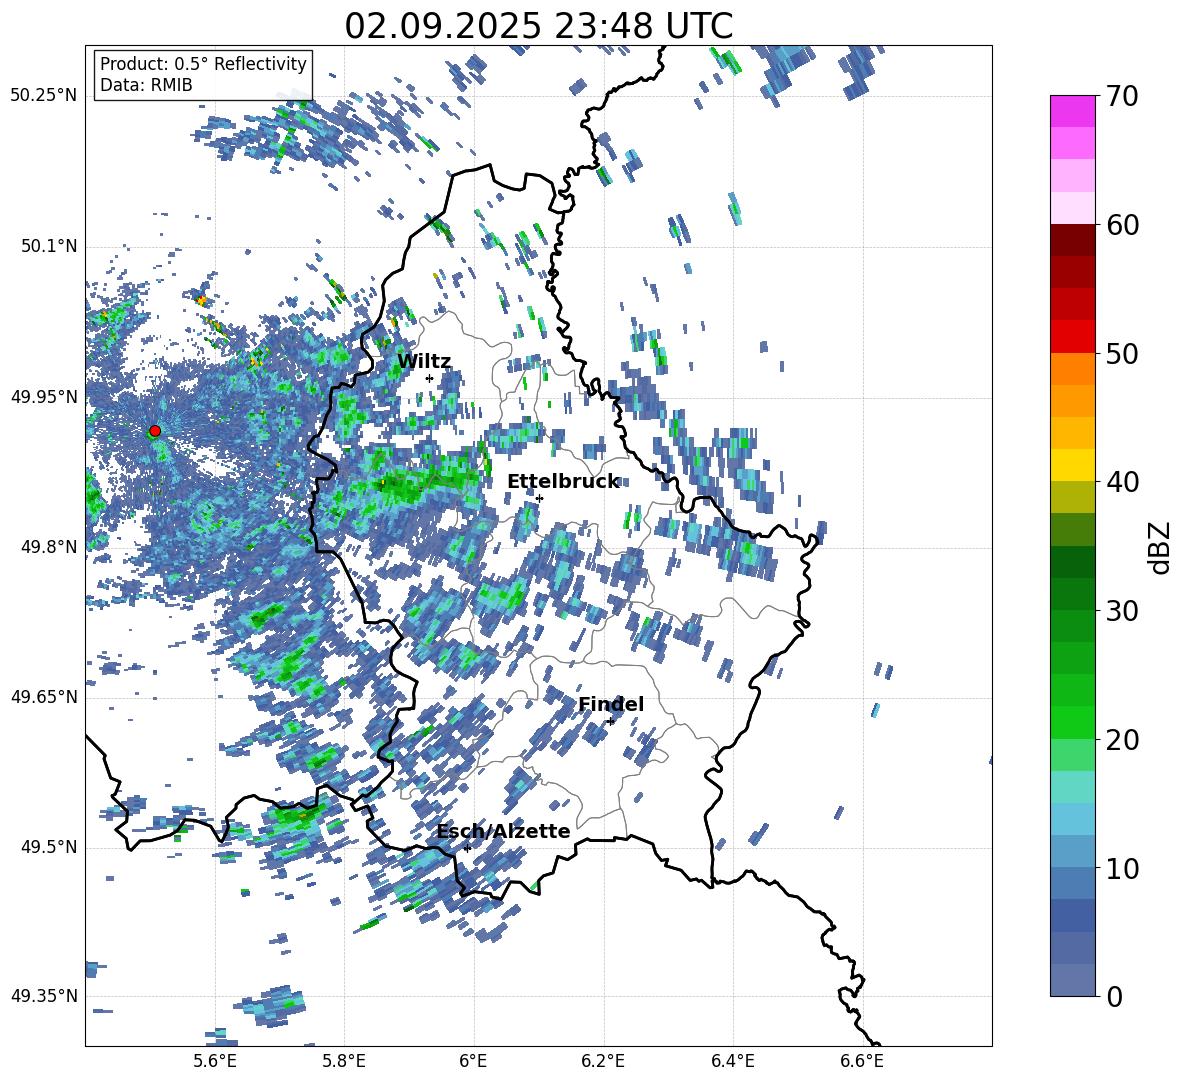Click the bright green colorbar swatch above 20

(1072, 722)
